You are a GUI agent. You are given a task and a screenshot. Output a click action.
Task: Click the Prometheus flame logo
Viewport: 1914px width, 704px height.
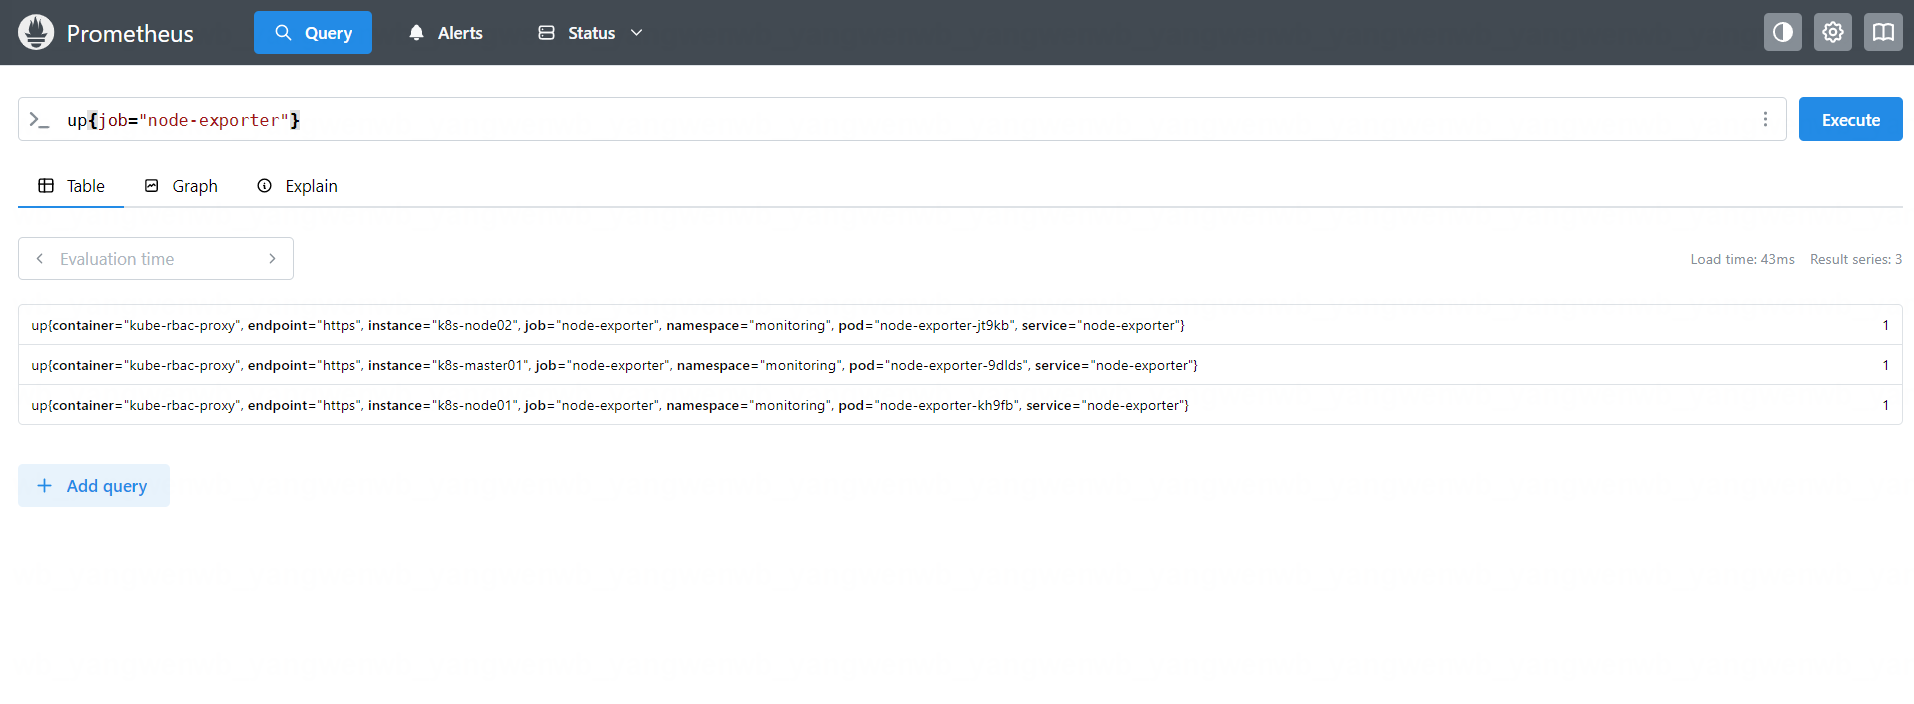click(x=36, y=33)
